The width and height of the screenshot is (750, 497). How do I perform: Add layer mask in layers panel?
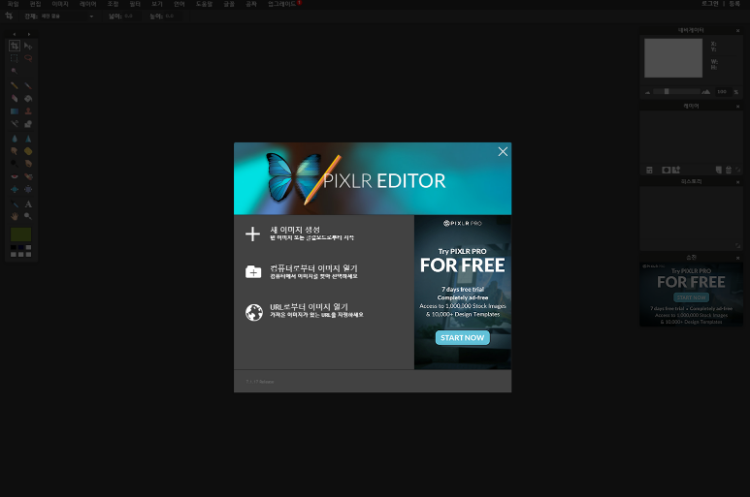tap(666, 170)
